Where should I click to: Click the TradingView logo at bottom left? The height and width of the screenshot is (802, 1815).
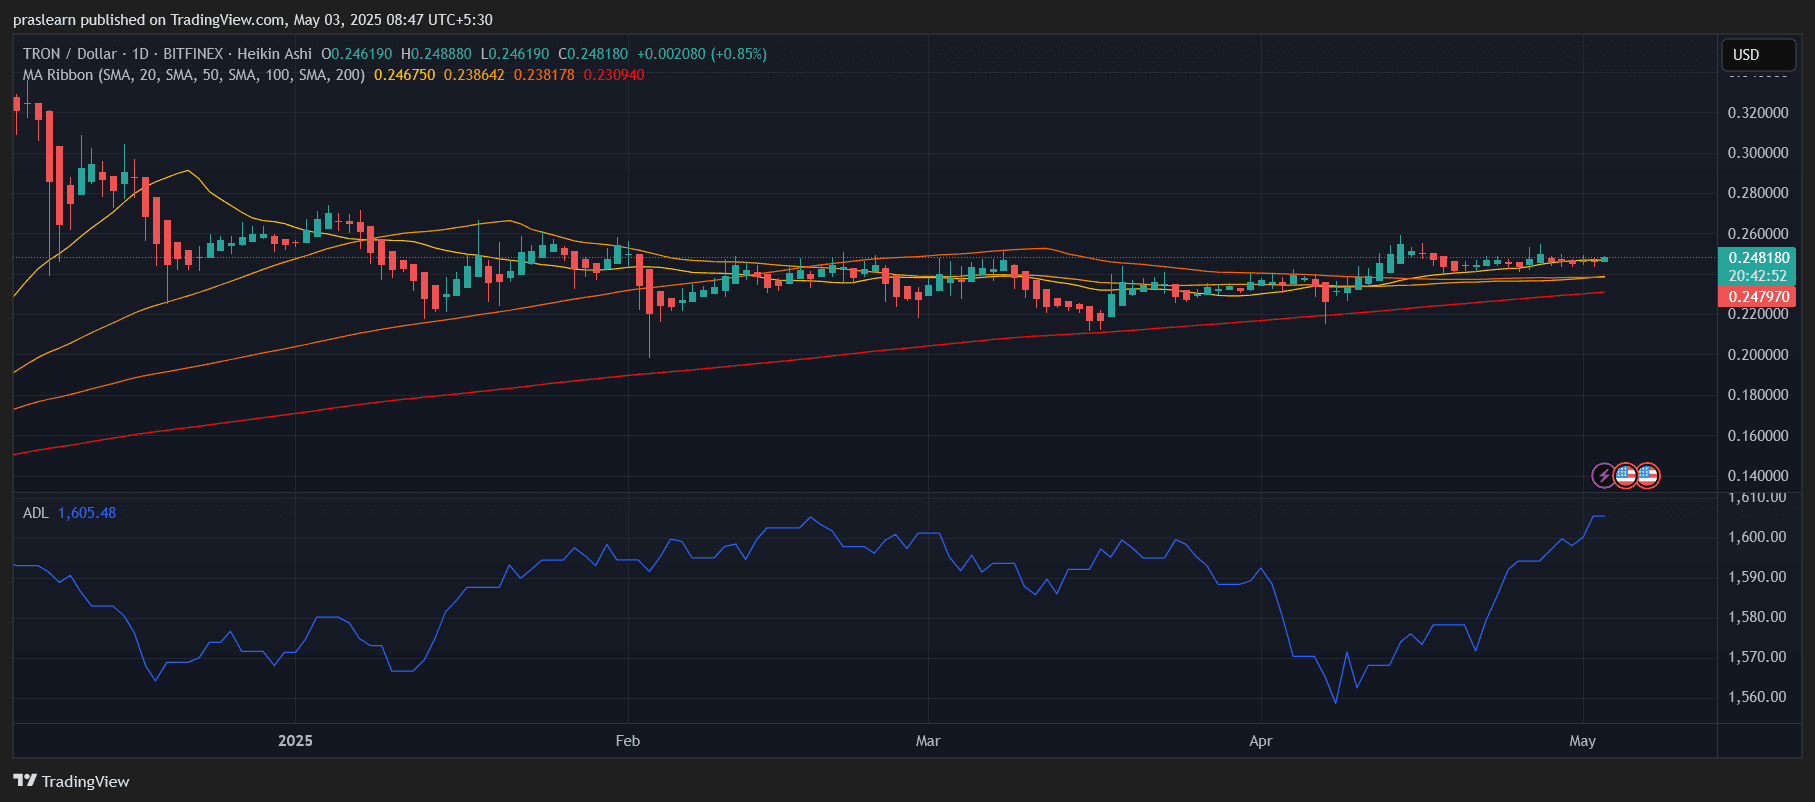point(71,781)
